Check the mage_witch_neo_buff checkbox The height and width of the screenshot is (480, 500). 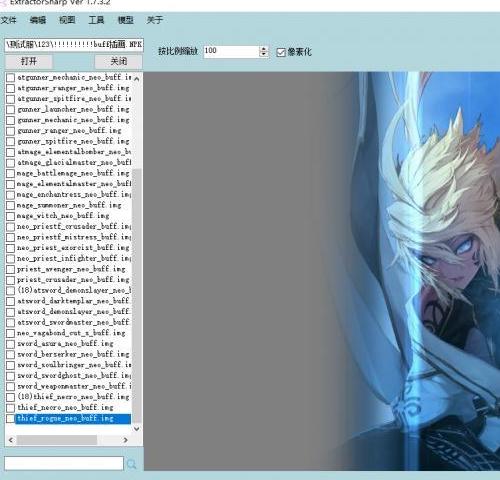[11, 216]
